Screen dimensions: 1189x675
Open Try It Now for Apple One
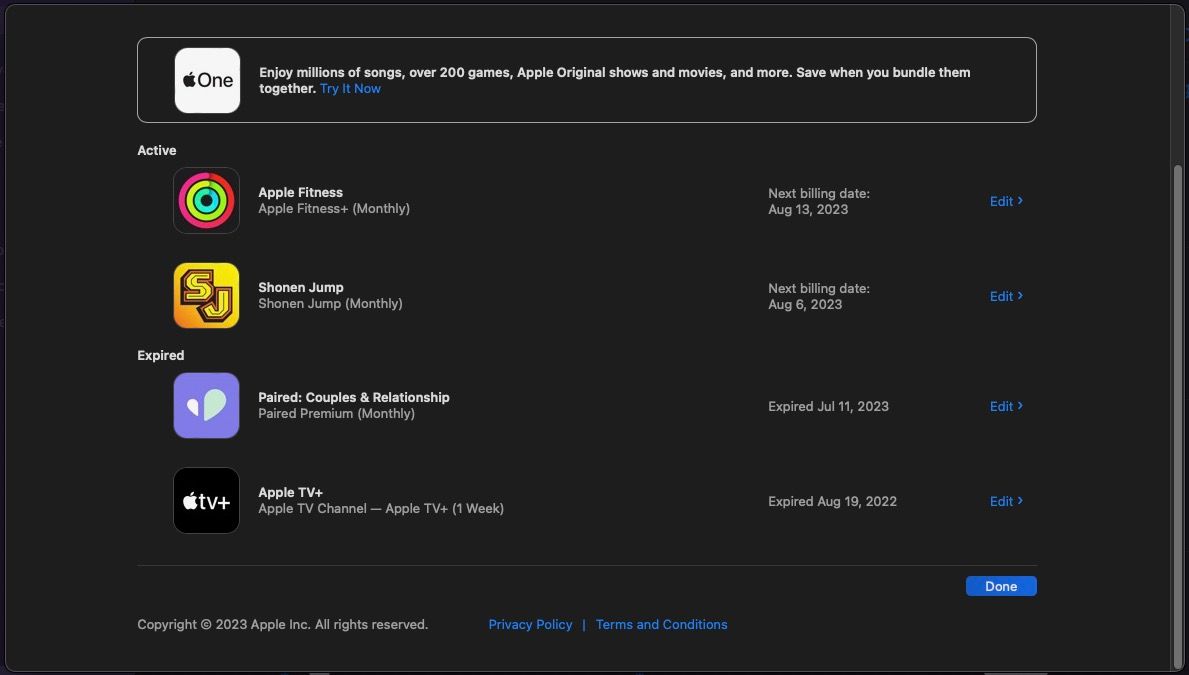[x=349, y=88]
